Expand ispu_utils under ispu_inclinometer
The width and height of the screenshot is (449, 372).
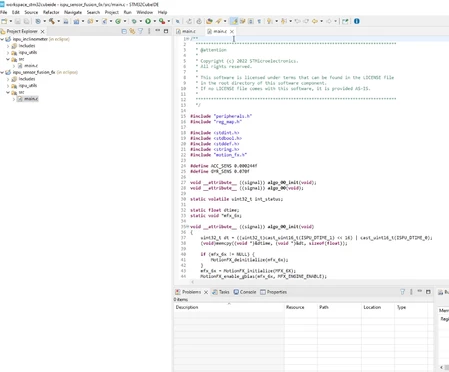click(x=8, y=52)
